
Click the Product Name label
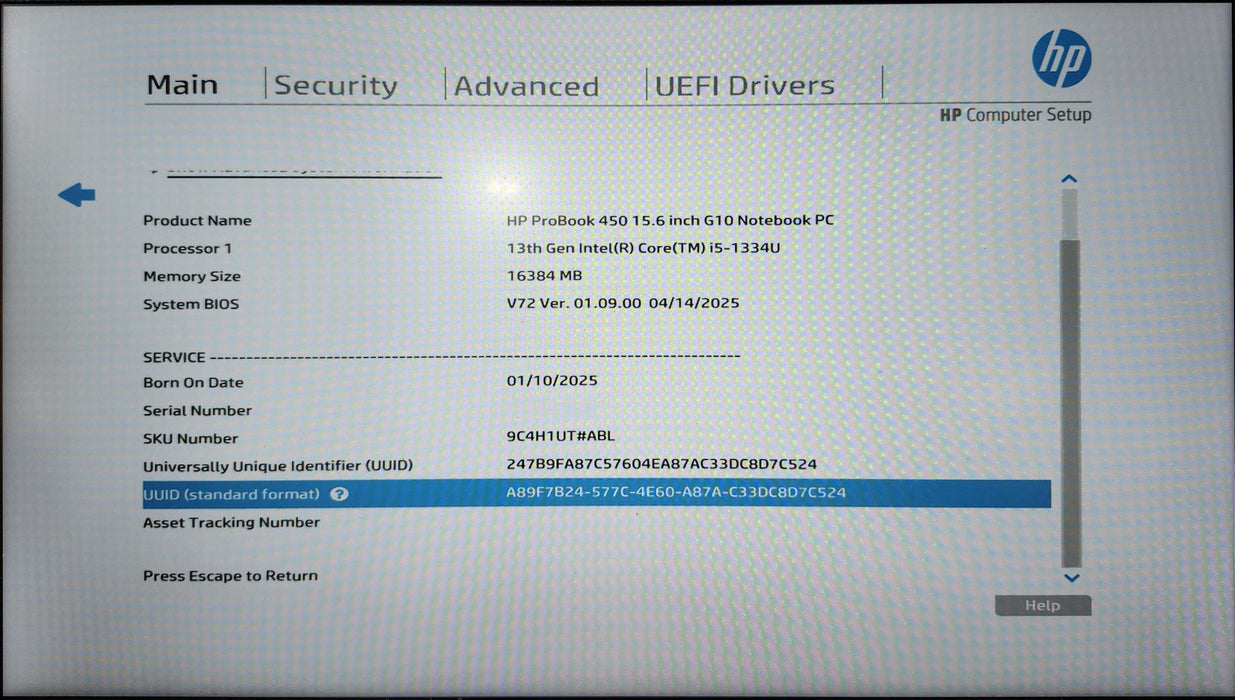coord(197,221)
